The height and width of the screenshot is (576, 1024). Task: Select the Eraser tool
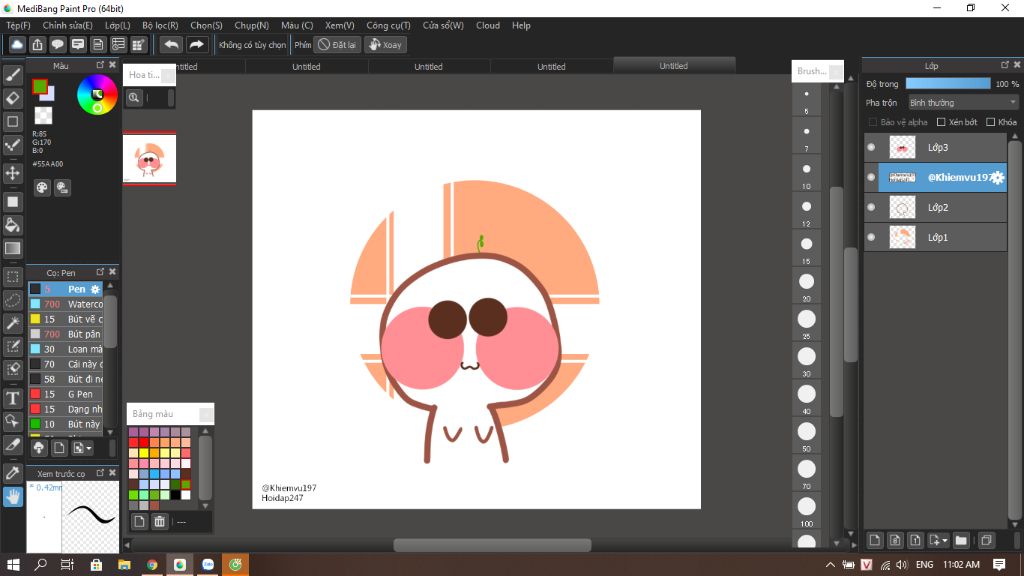[12, 98]
